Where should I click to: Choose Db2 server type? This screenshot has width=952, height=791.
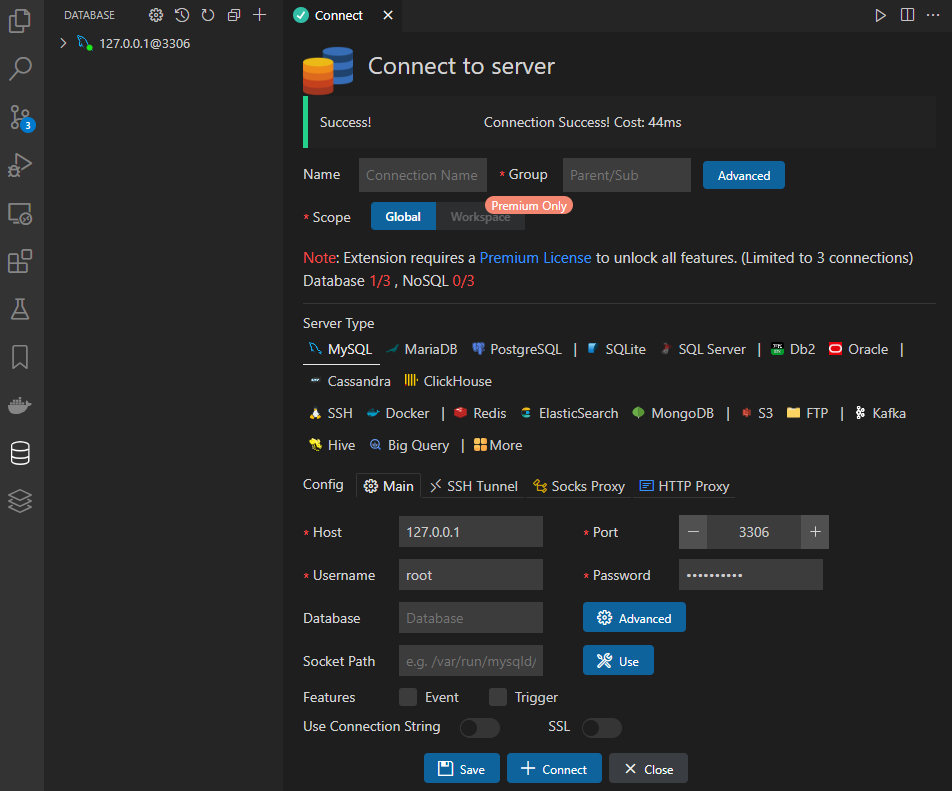point(793,350)
